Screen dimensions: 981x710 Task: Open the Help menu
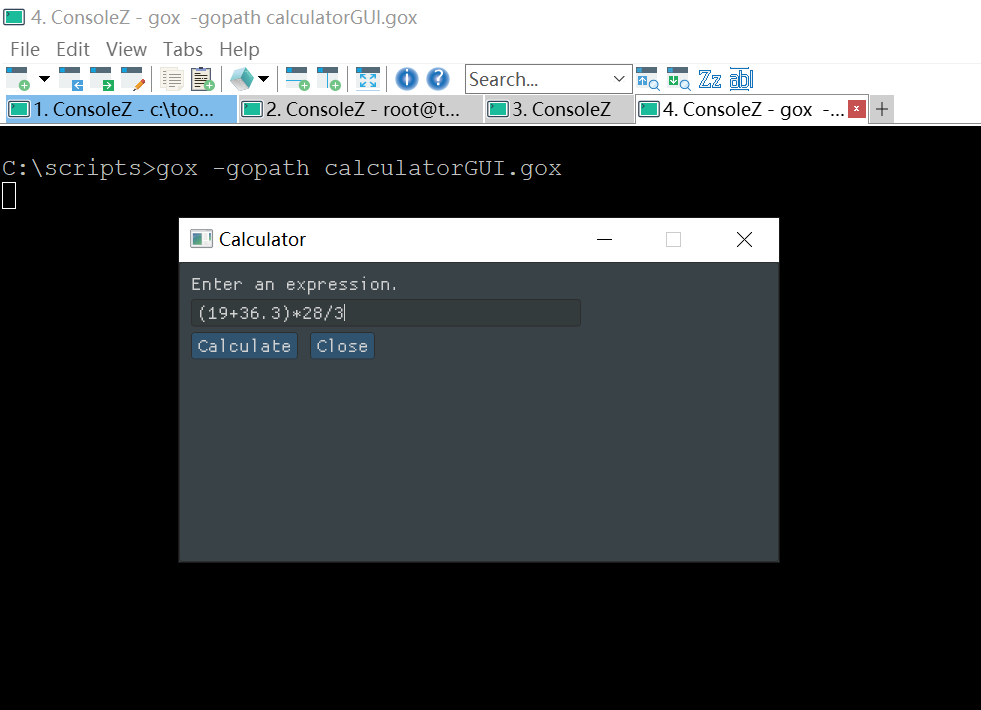[x=239, y=49]
